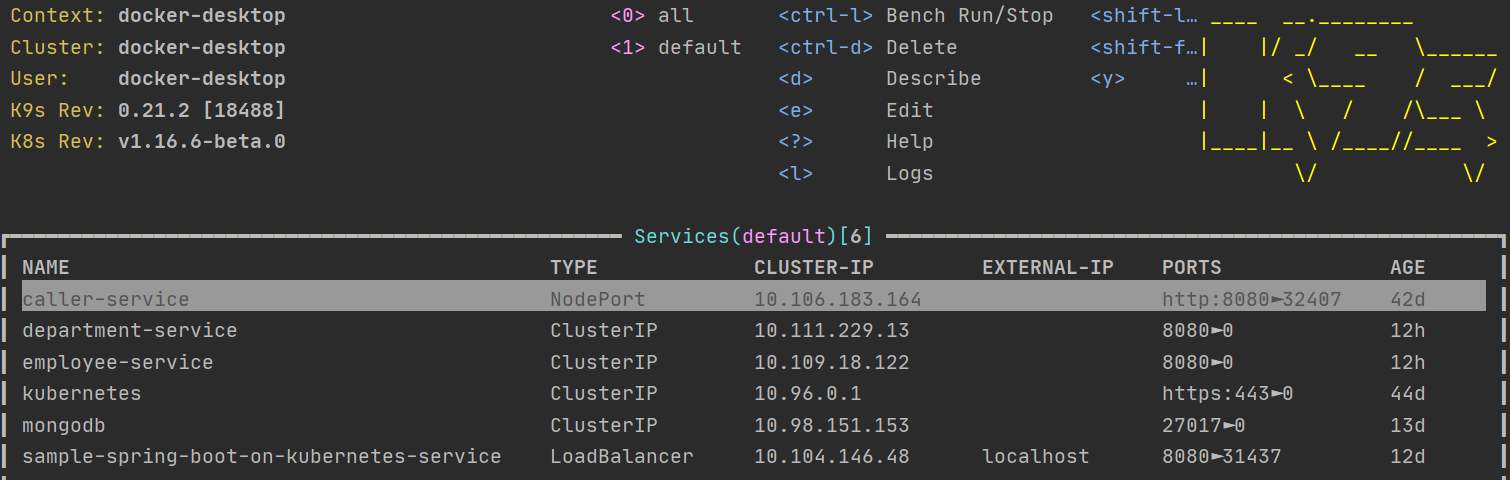
Task: Click the Bench Run/Stop command
Action: [968, 16]
